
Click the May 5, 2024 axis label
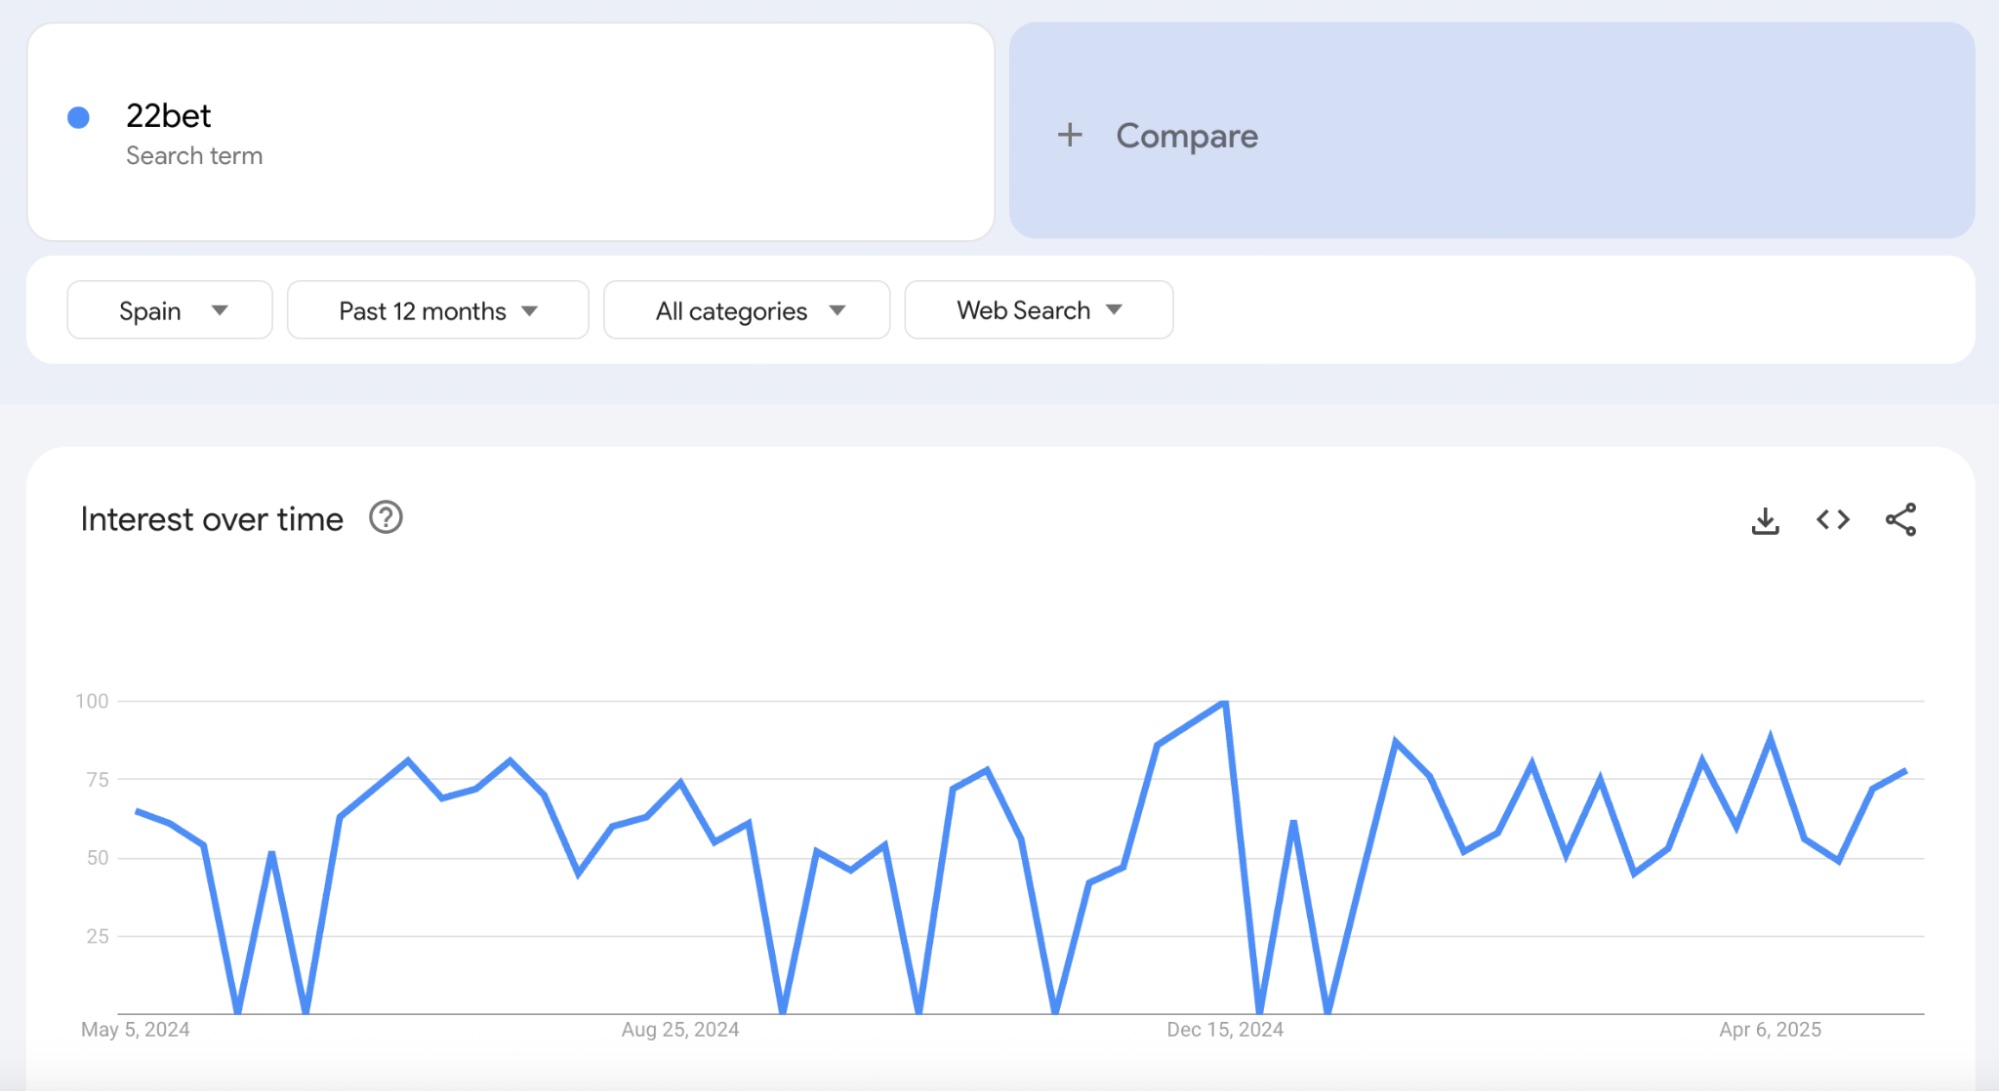[x=135, y=1029]
